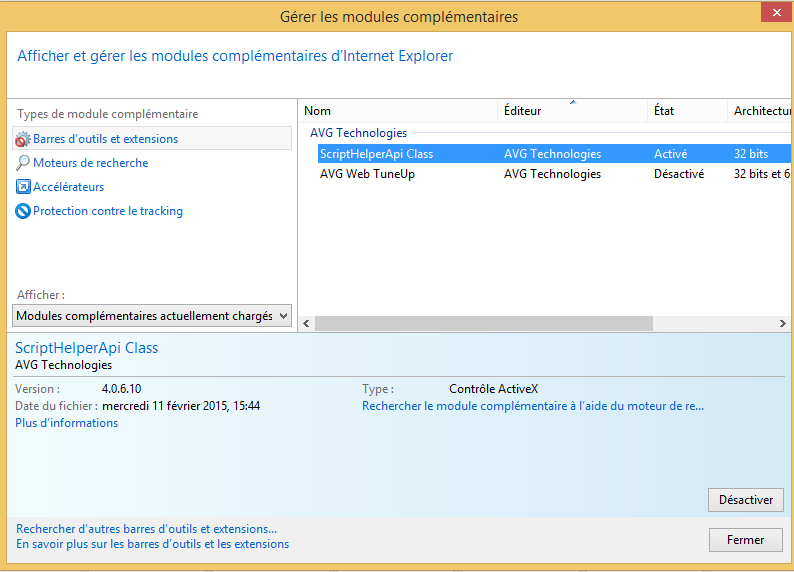Select the ScriptHelperApi Class row

(x=554, y=153)
